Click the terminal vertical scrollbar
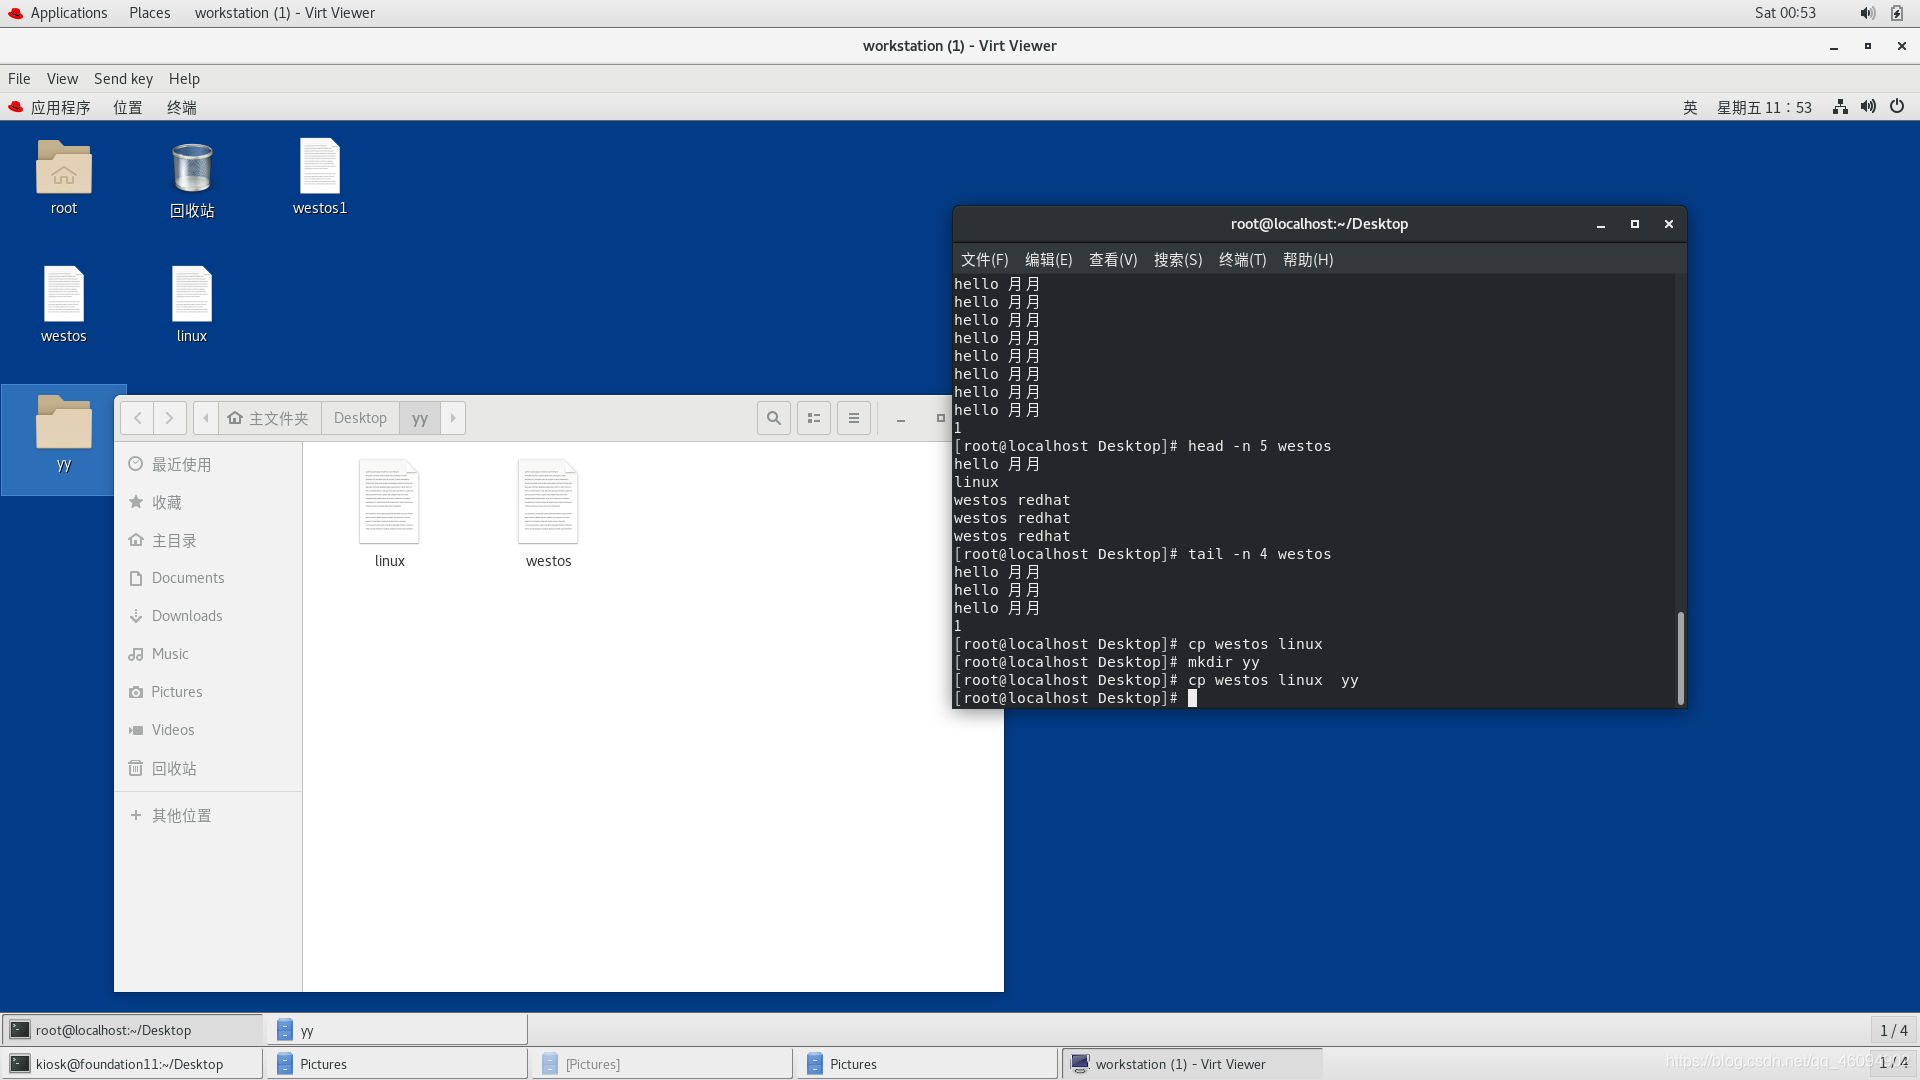The image size is (1920, 1080). (1680, 657)
